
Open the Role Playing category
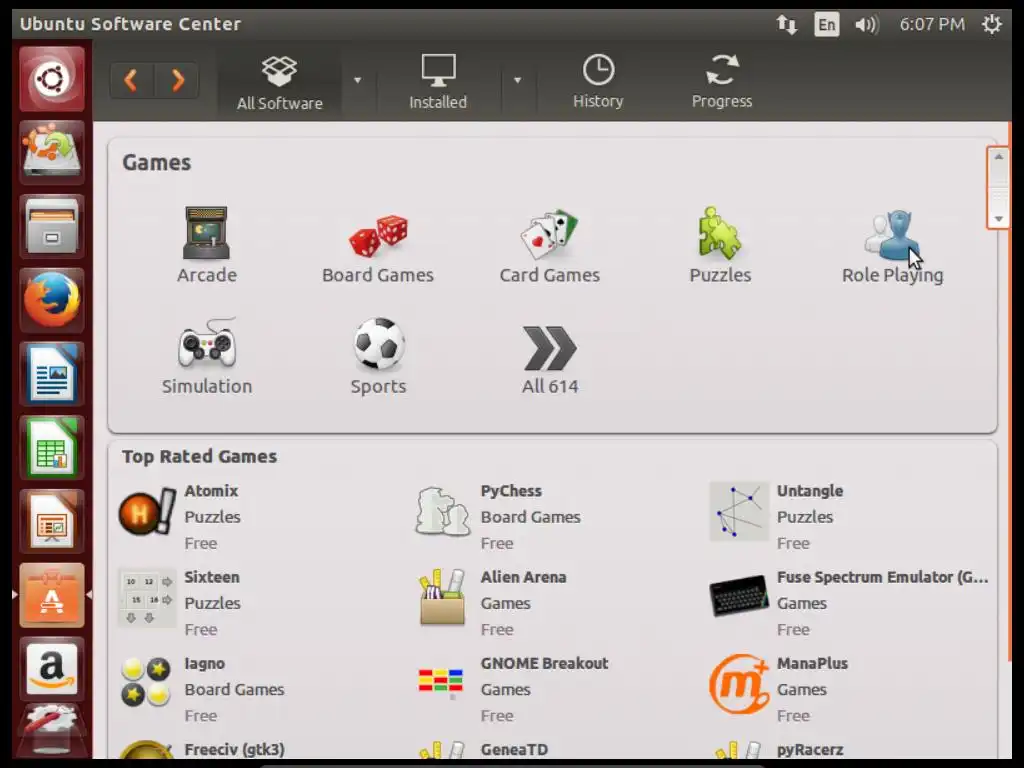[892, 246]
